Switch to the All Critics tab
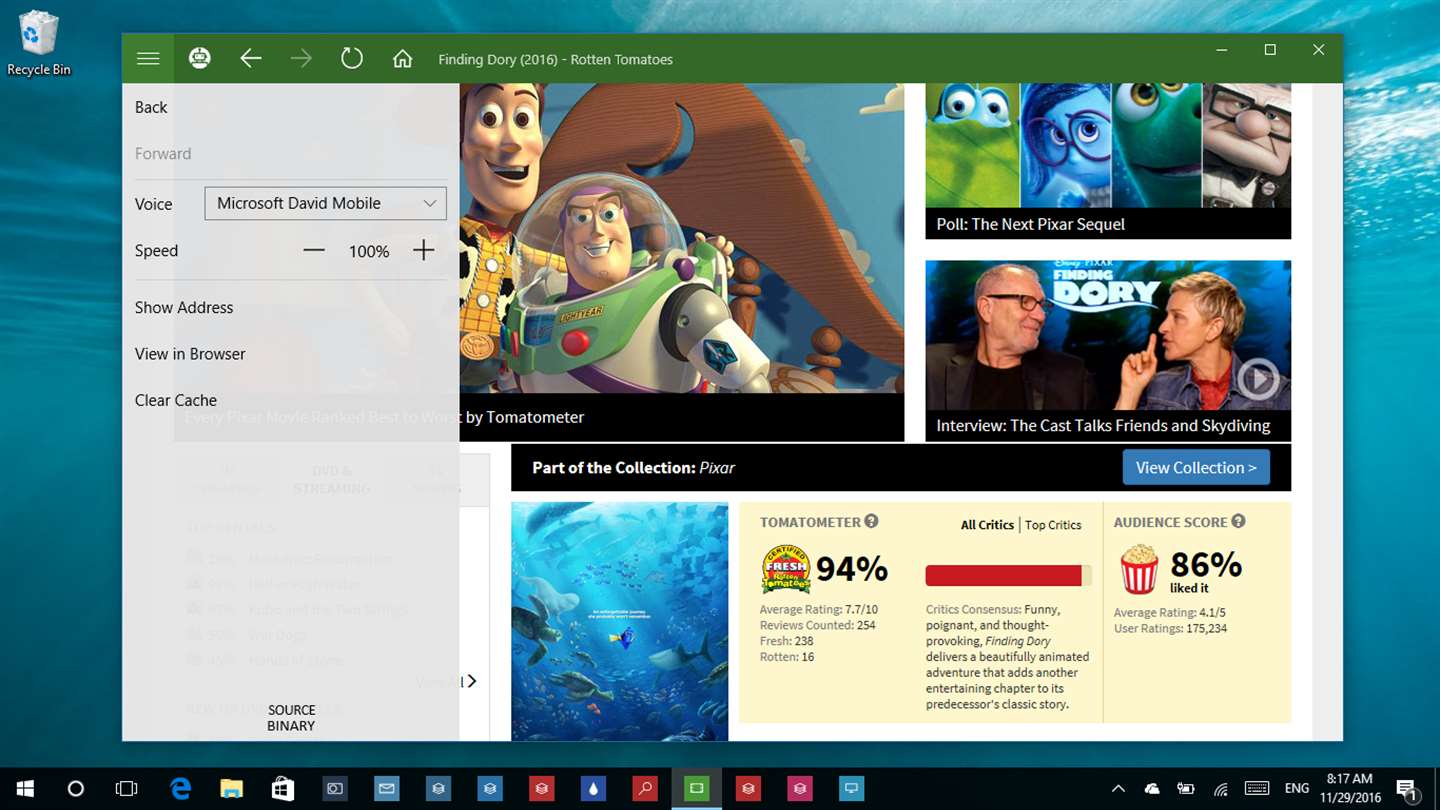Screen dimensions: 1440x810 [987, 524]
